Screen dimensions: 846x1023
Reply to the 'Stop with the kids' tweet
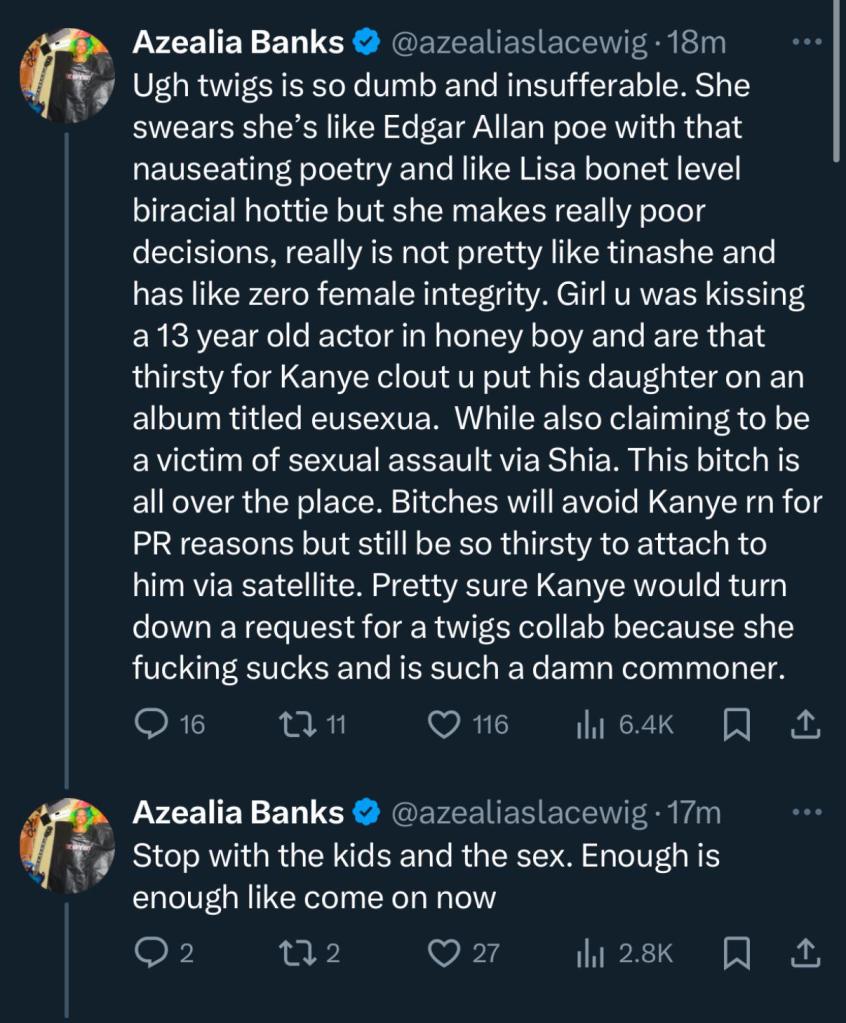(150, 953)
